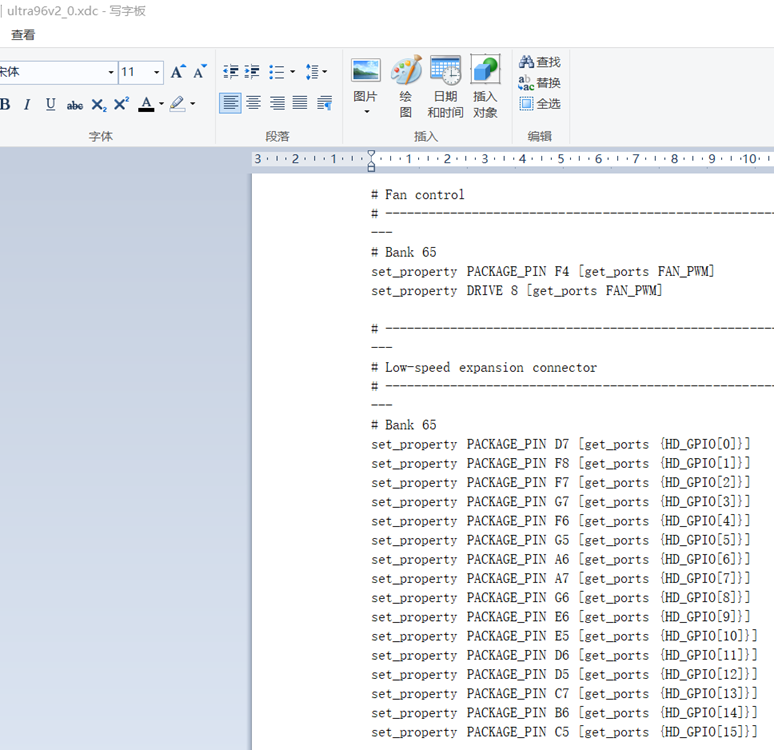Insert date and time (日期和时间)
This screenshot has width=774, height=750.
coord(445,87)
